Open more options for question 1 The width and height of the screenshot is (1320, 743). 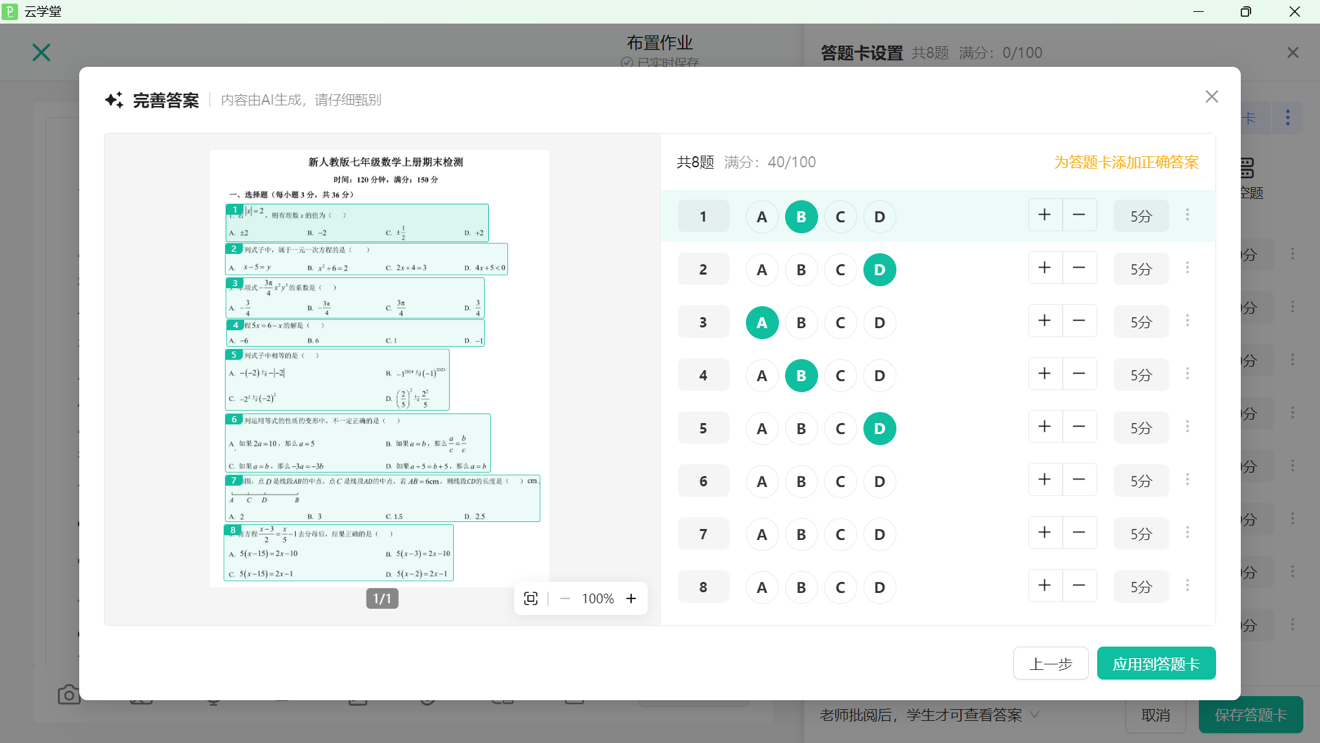1188,215
